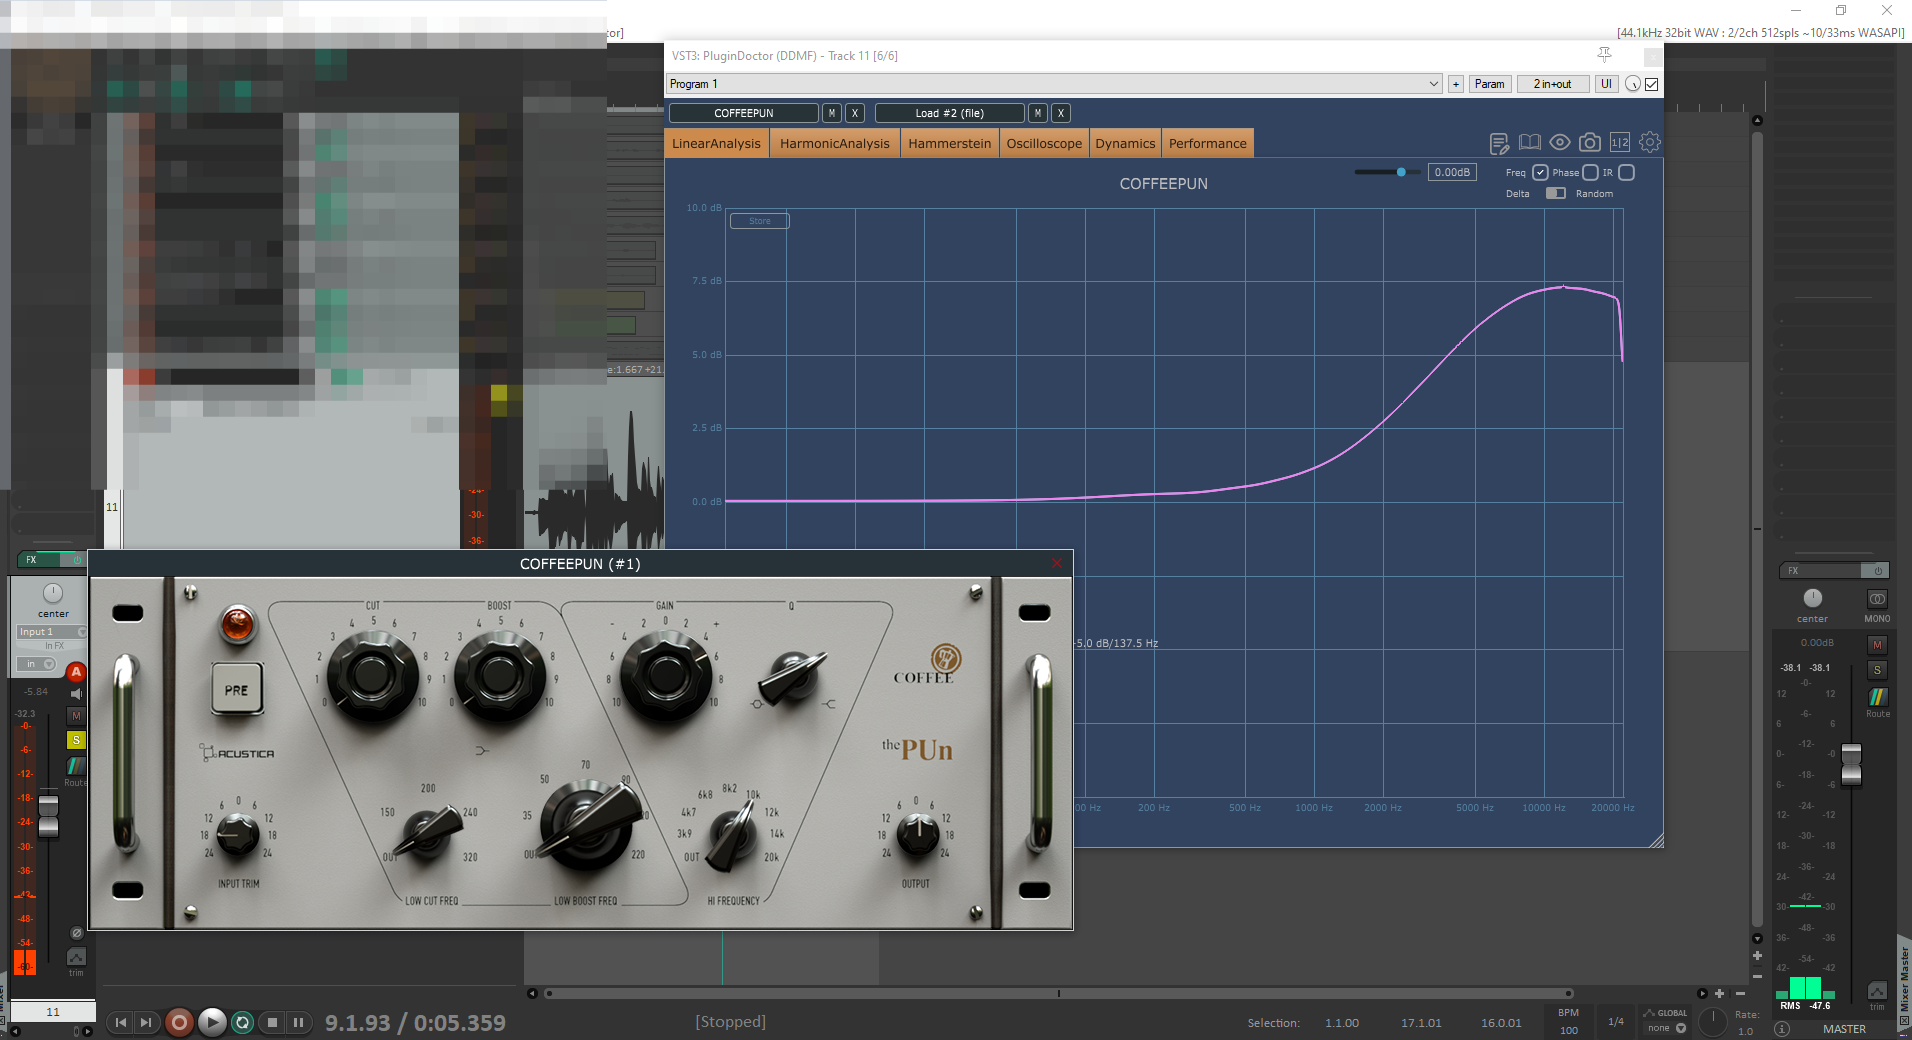Start playback with the play button
This screenshot has width=1912, height=1040.
pos(212,1022)
